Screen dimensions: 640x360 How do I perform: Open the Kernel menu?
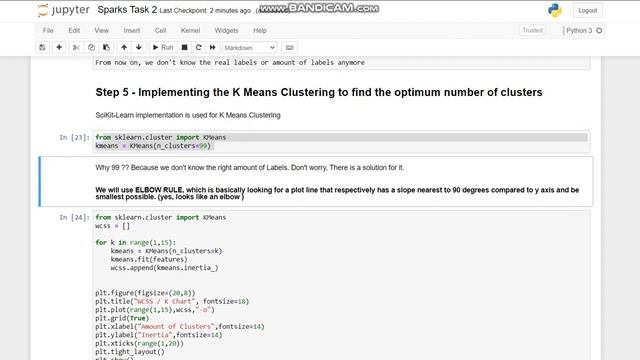pos(190,31)
